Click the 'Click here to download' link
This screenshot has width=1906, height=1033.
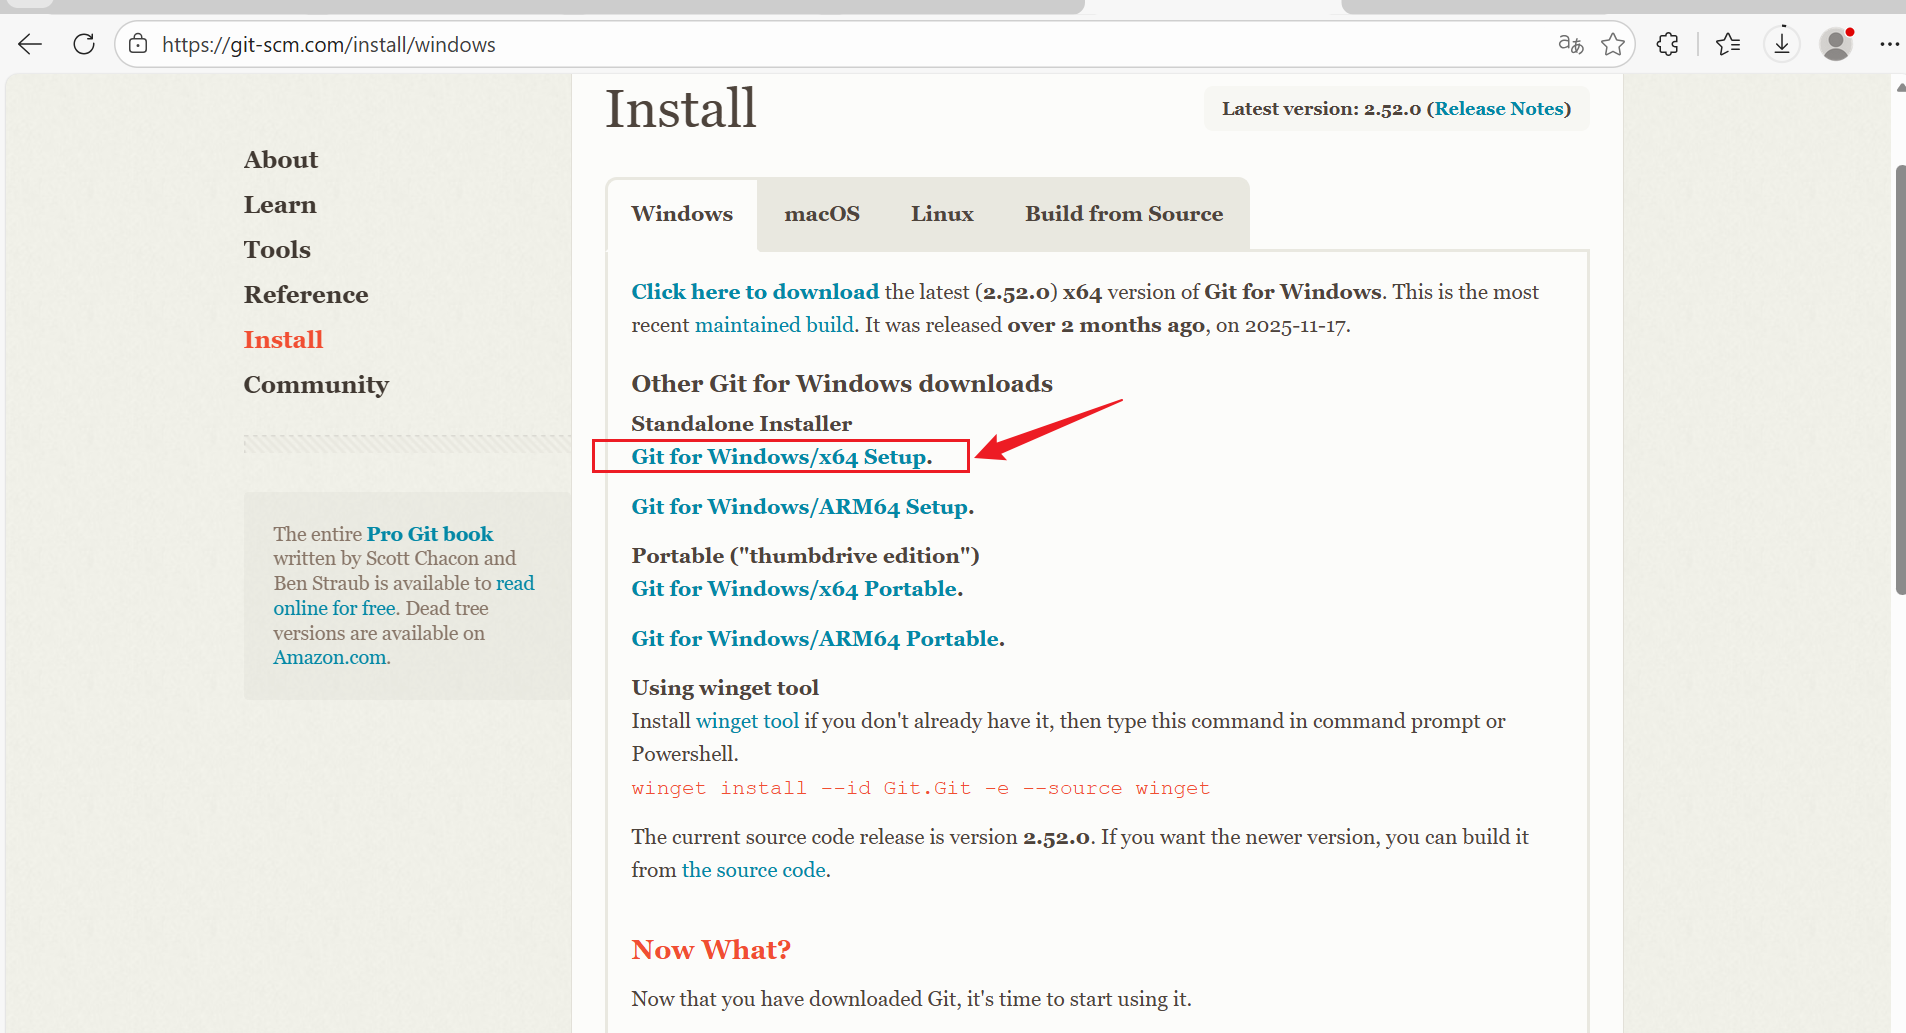[755, 292]
